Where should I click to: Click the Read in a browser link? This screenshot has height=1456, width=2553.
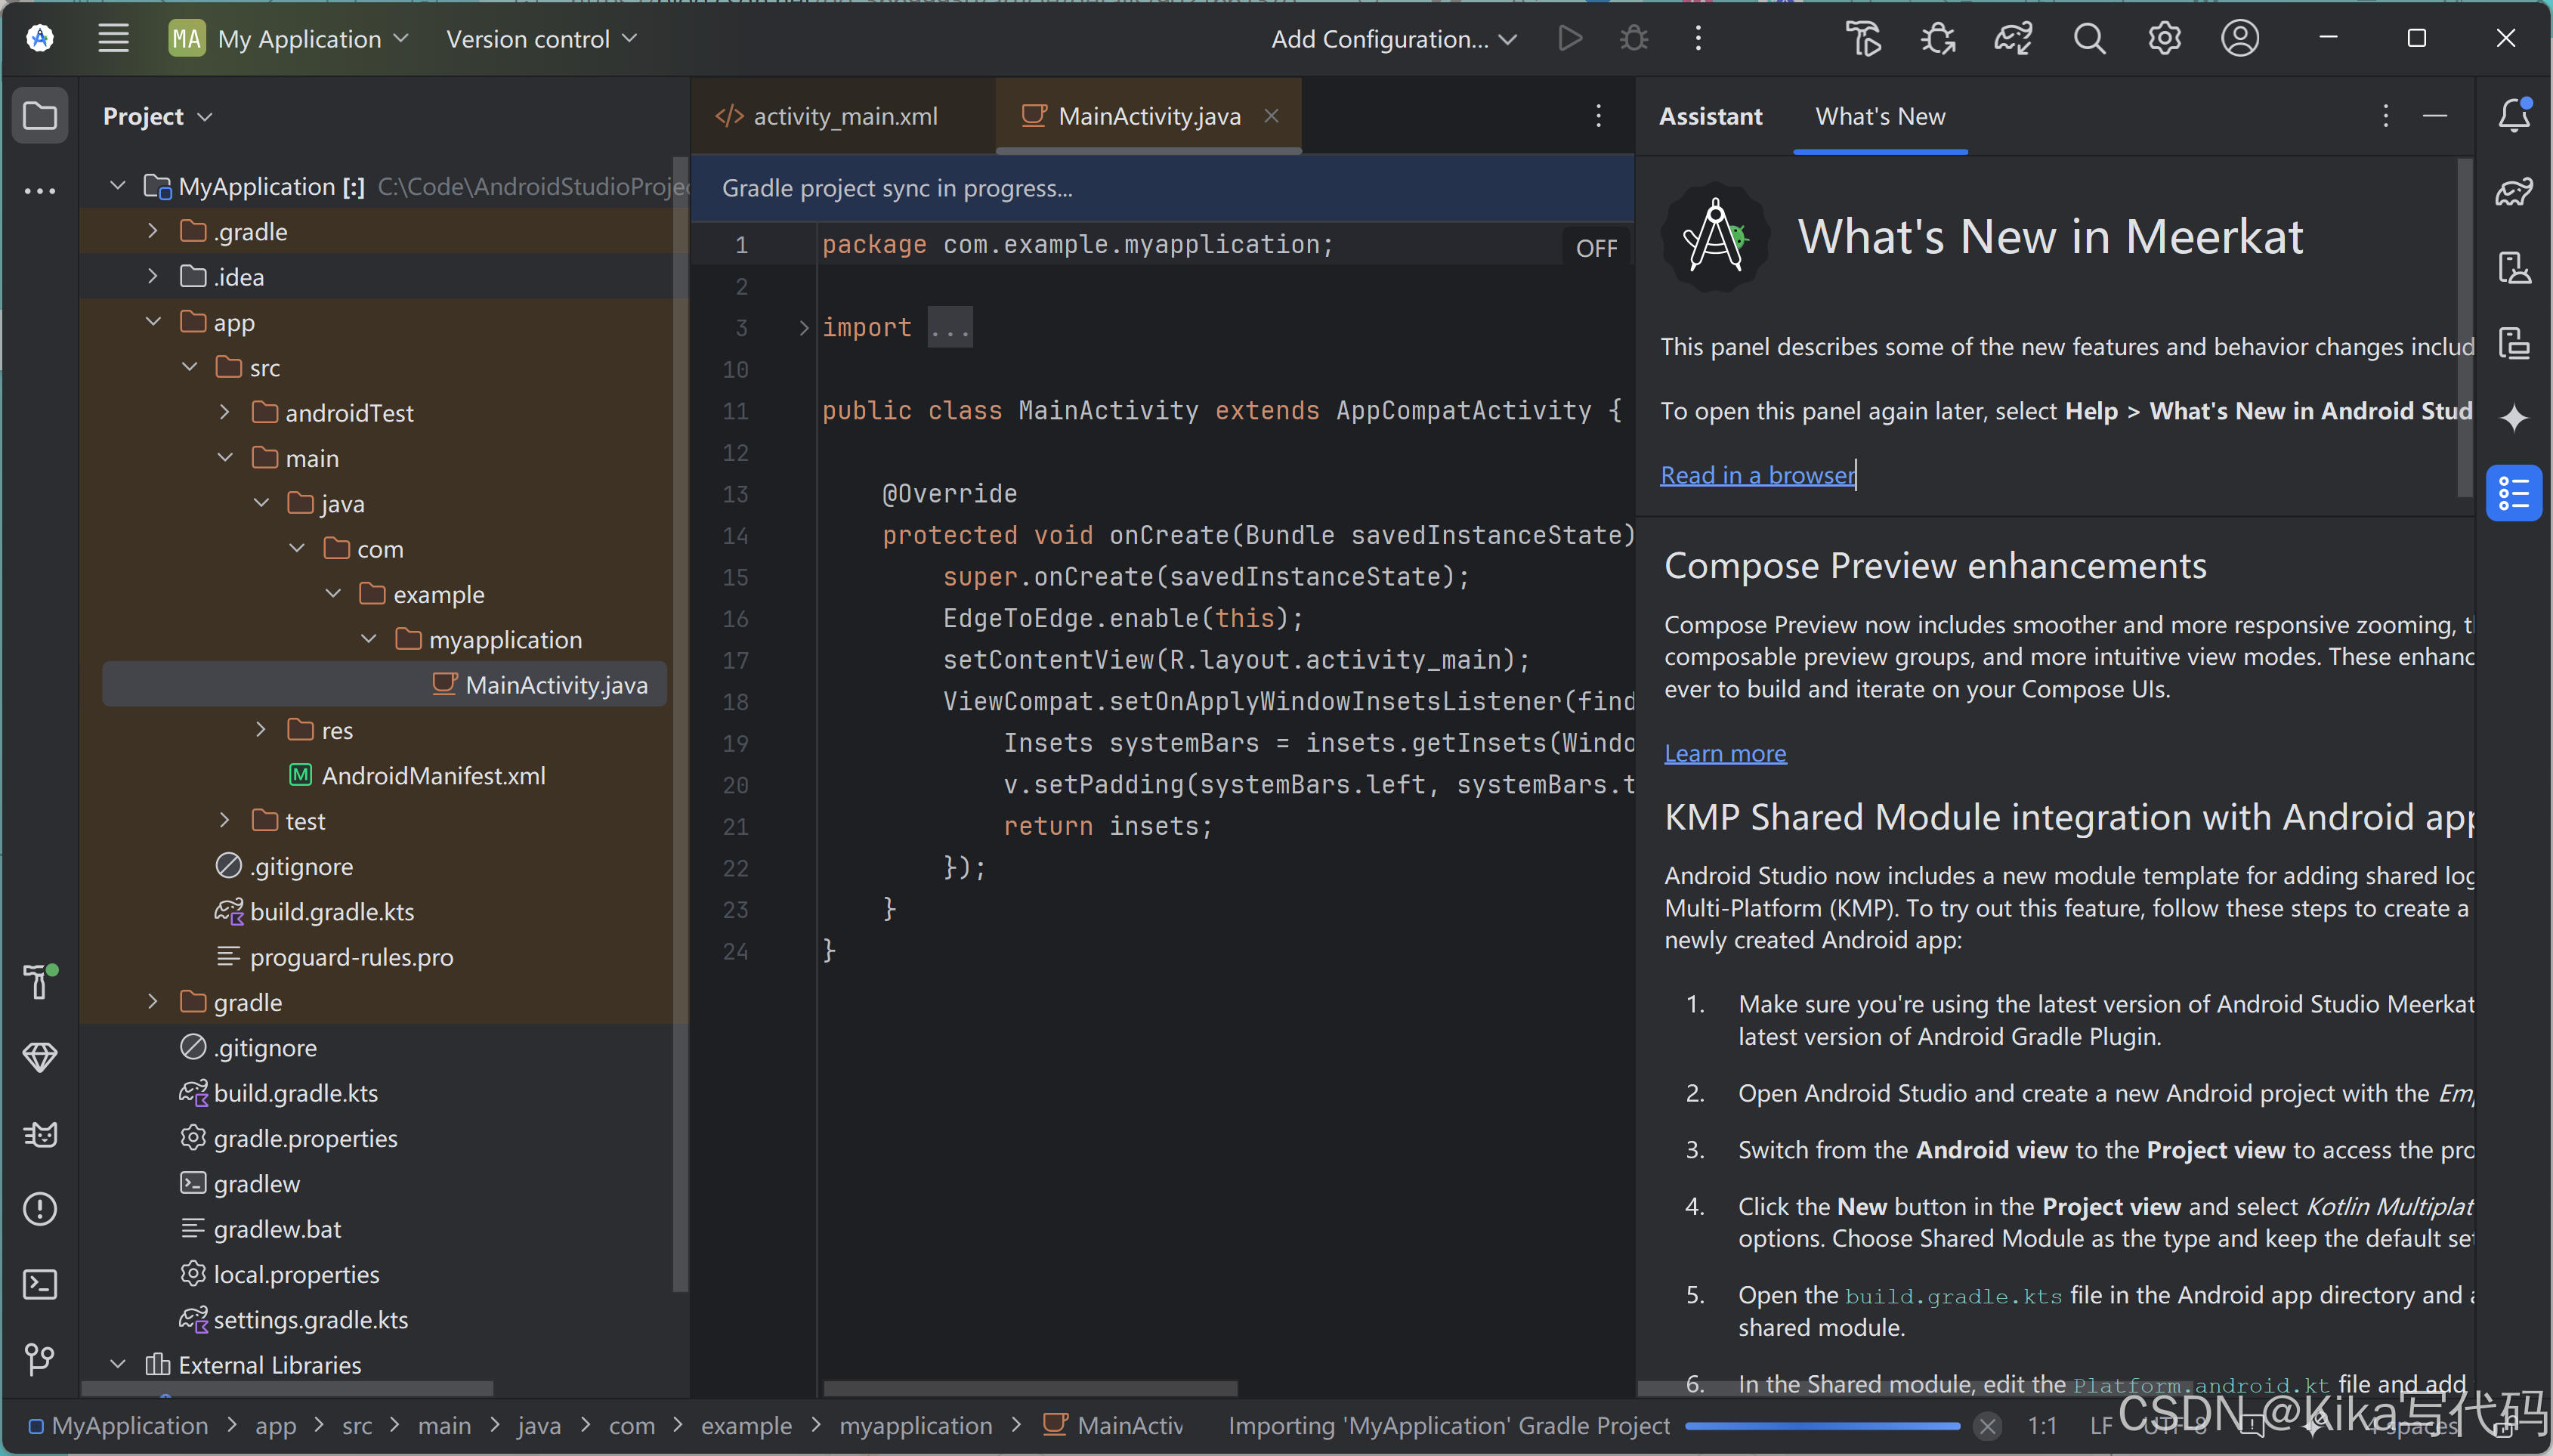pos(1757,475)
